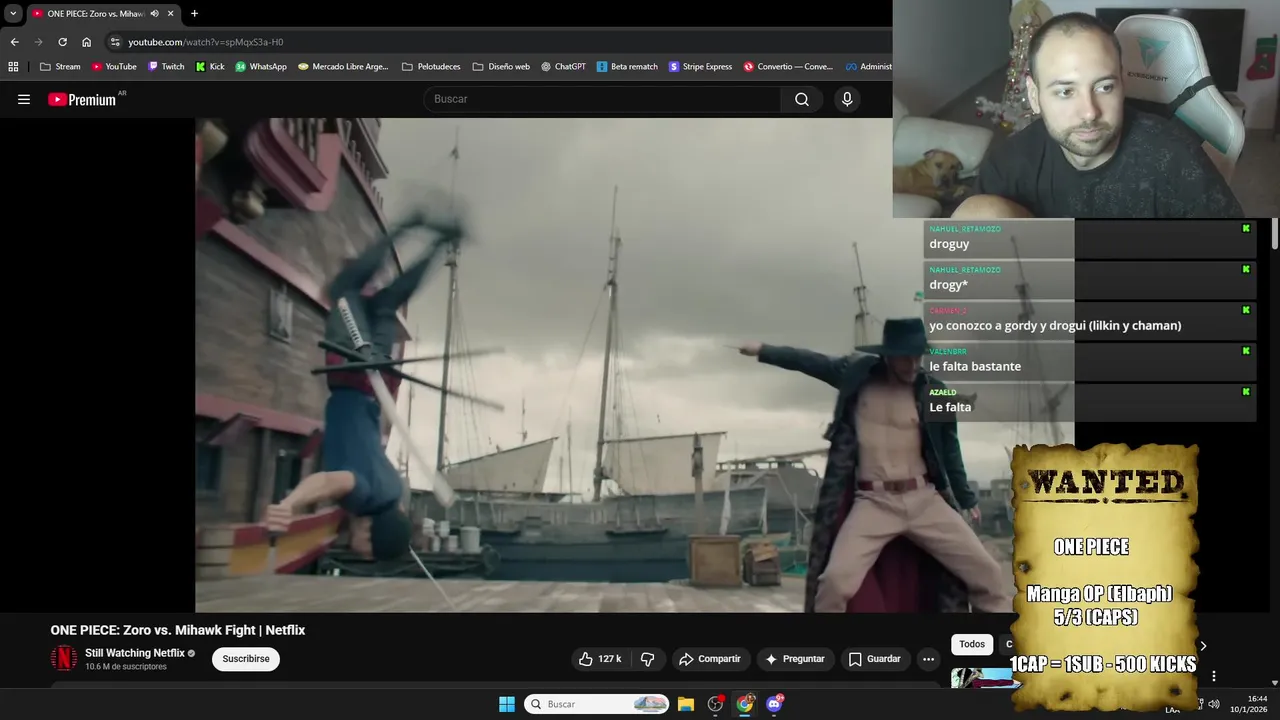Select the Todos filter chip
1280x720 pixels.
[x=972, y=645]
